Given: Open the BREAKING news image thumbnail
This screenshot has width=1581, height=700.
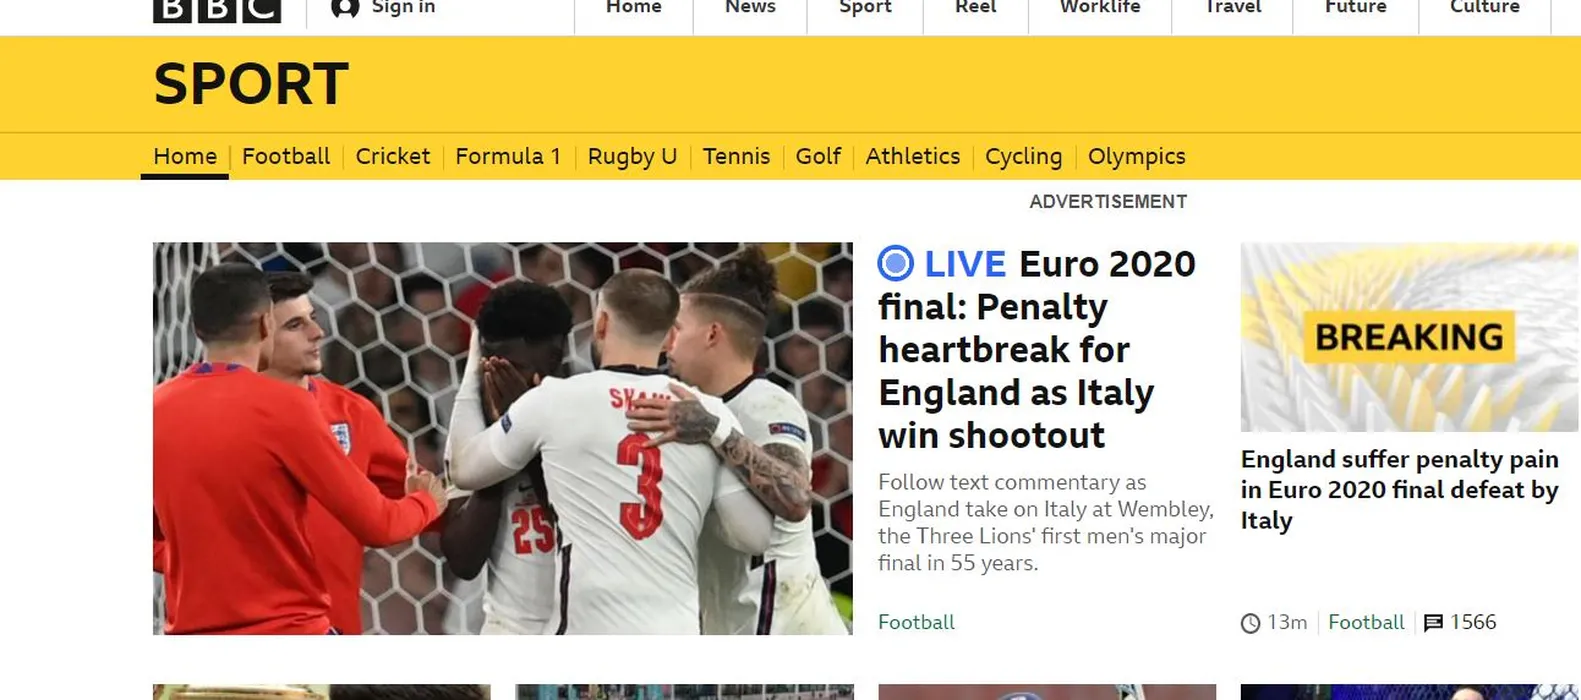Looking at the screenshot, I should point(1410,337).
